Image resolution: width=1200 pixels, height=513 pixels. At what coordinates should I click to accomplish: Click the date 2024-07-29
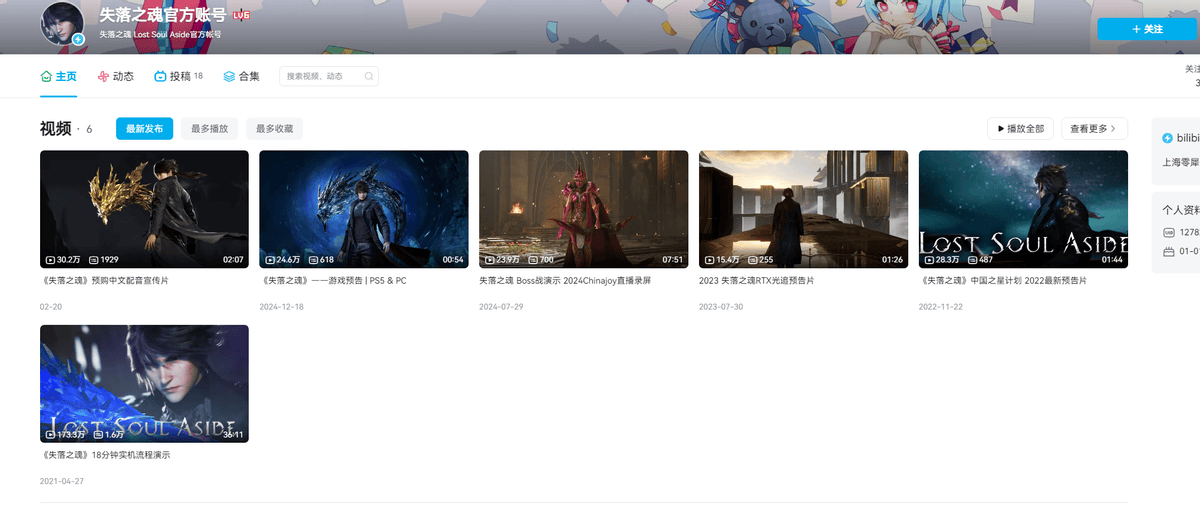click(x=501, y=307)
